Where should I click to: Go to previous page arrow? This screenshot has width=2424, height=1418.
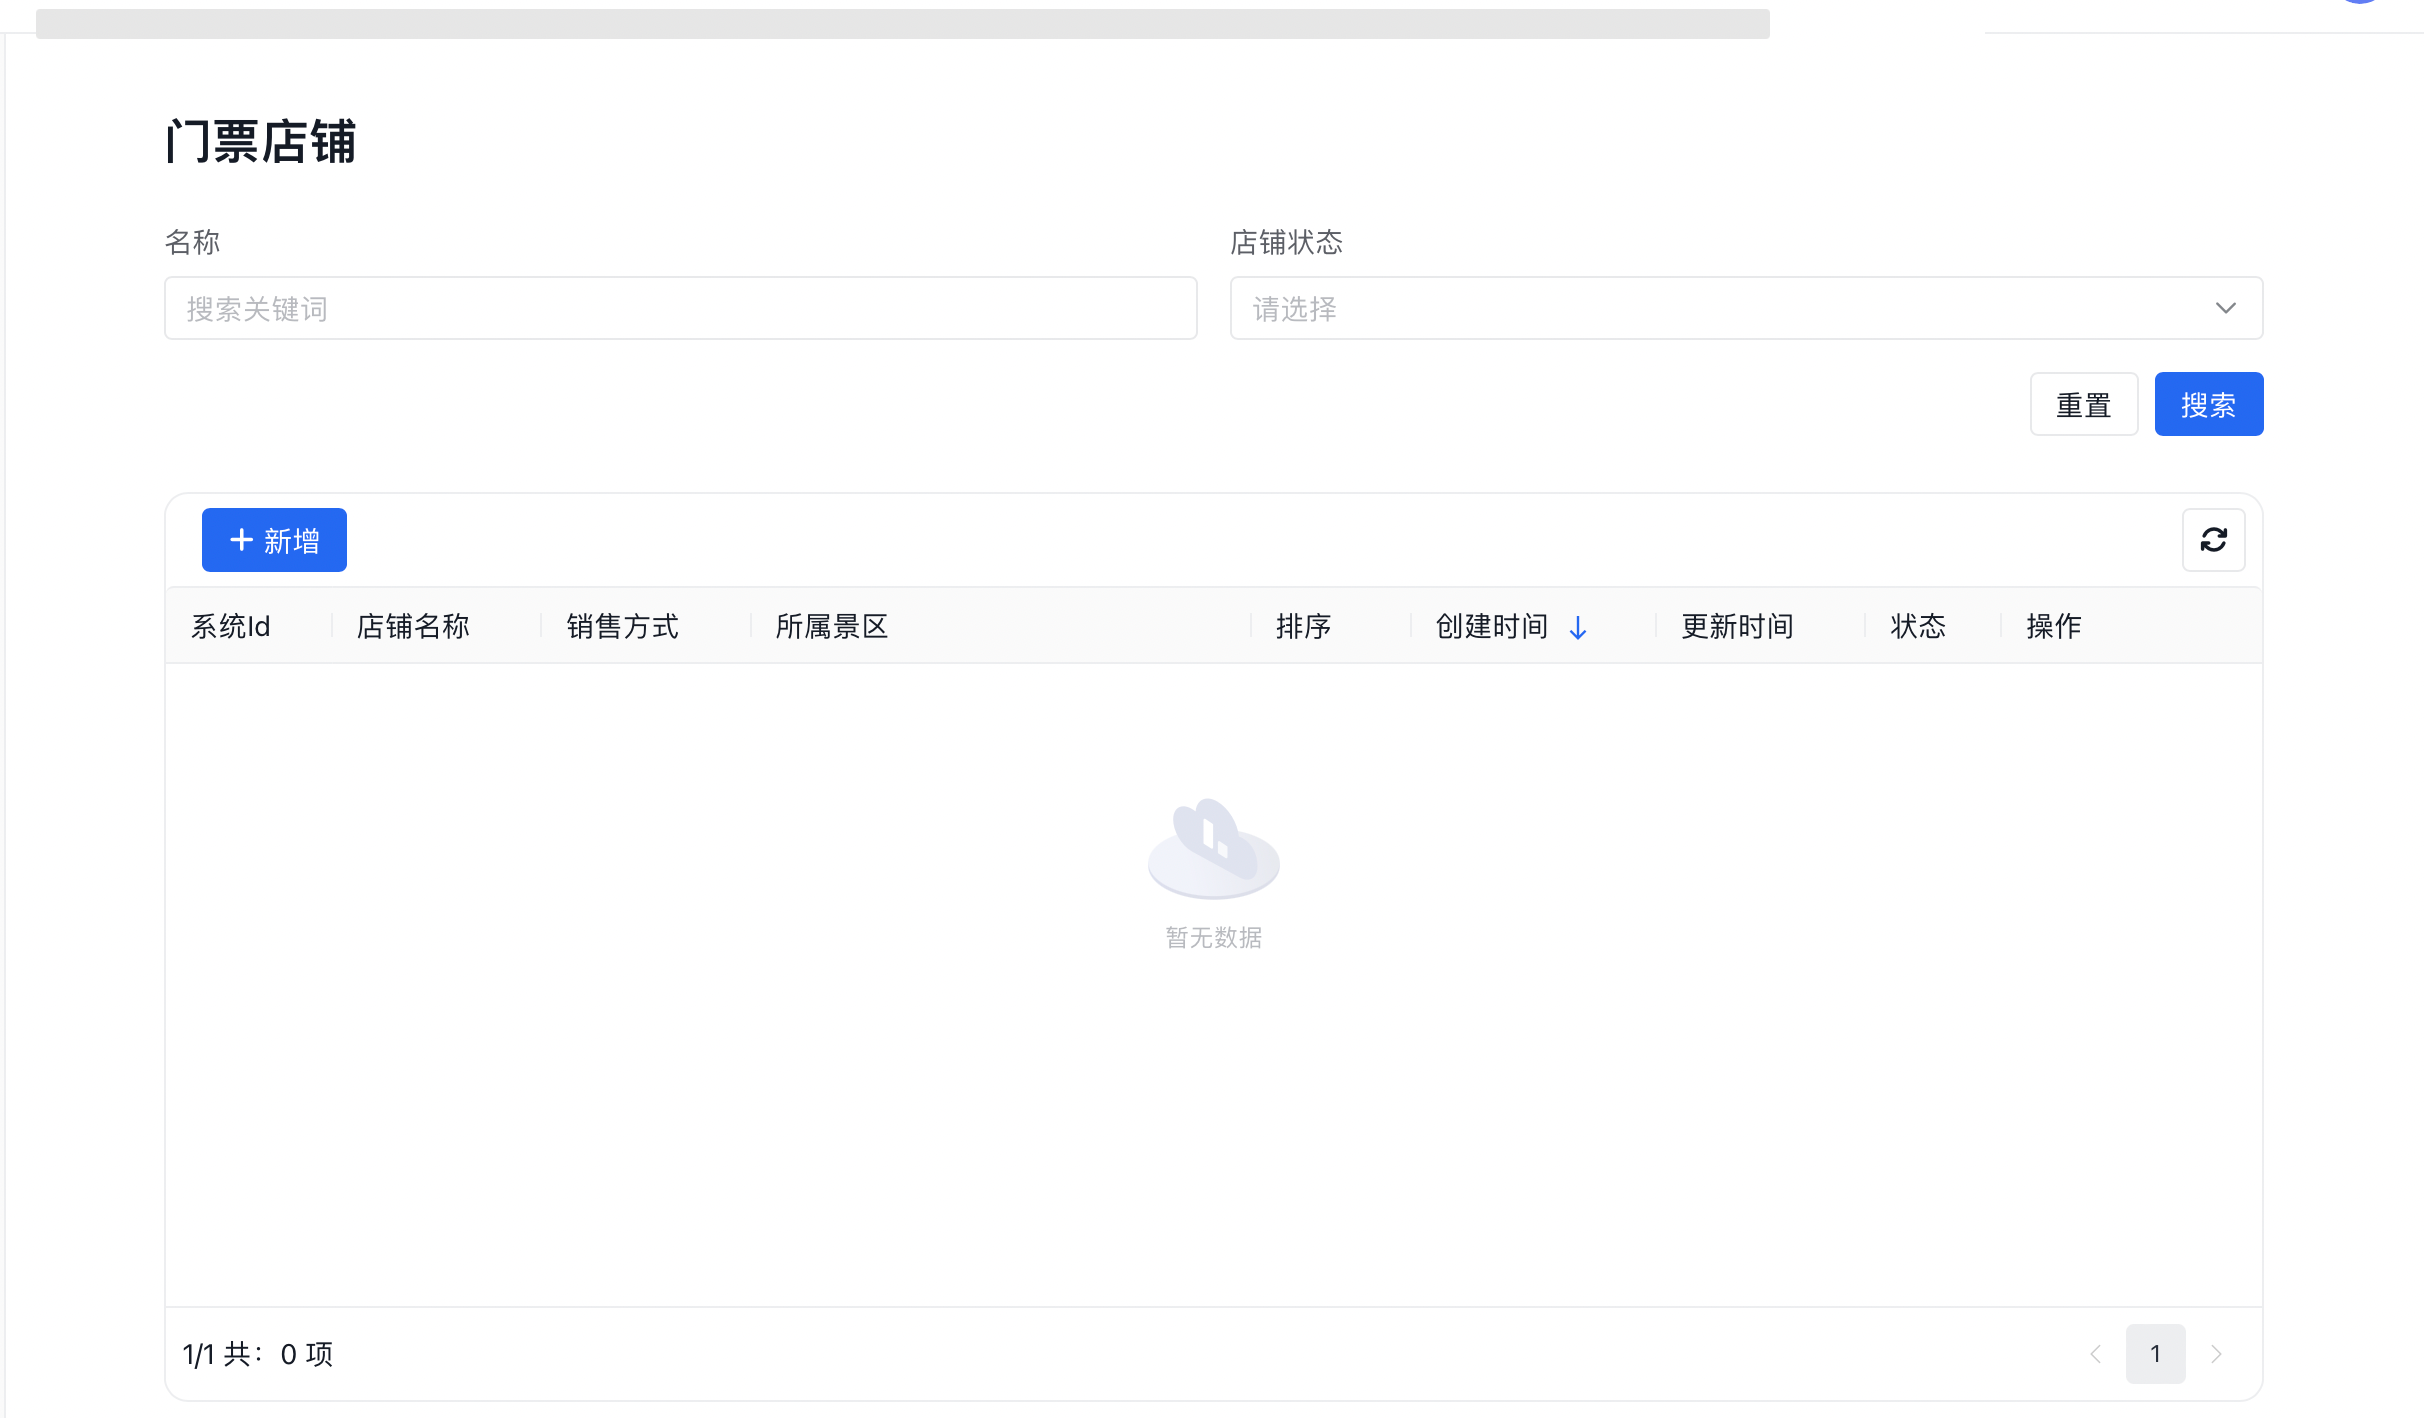click(x=2096, y=1354)
